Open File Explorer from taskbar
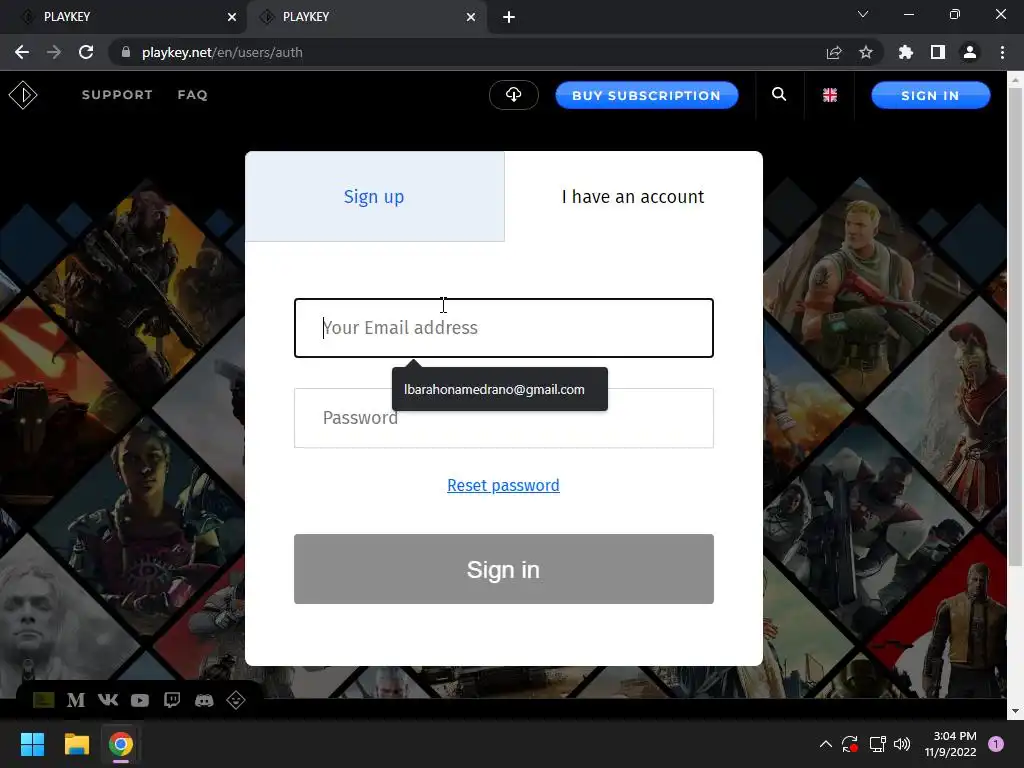This screenshot has width=1024, height=768. 76,744
